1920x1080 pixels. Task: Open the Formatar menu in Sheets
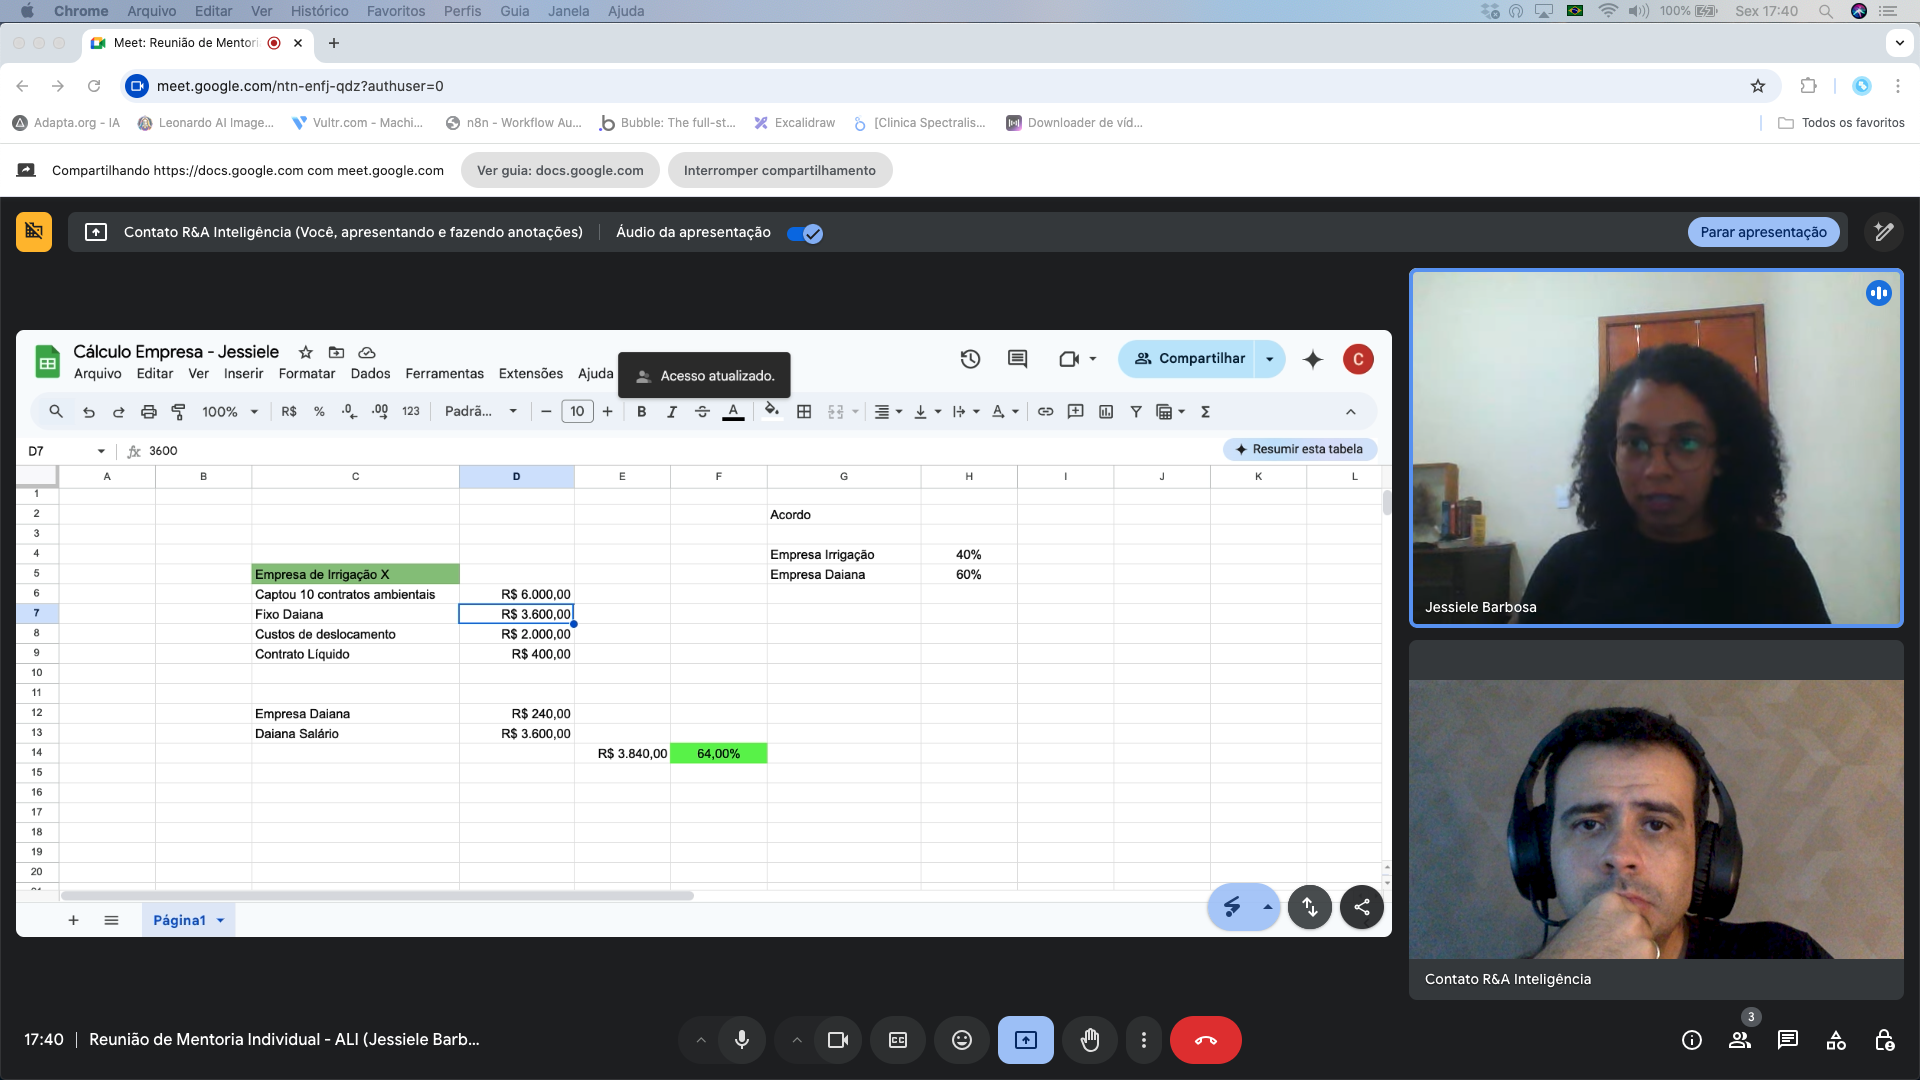point(306,374)
